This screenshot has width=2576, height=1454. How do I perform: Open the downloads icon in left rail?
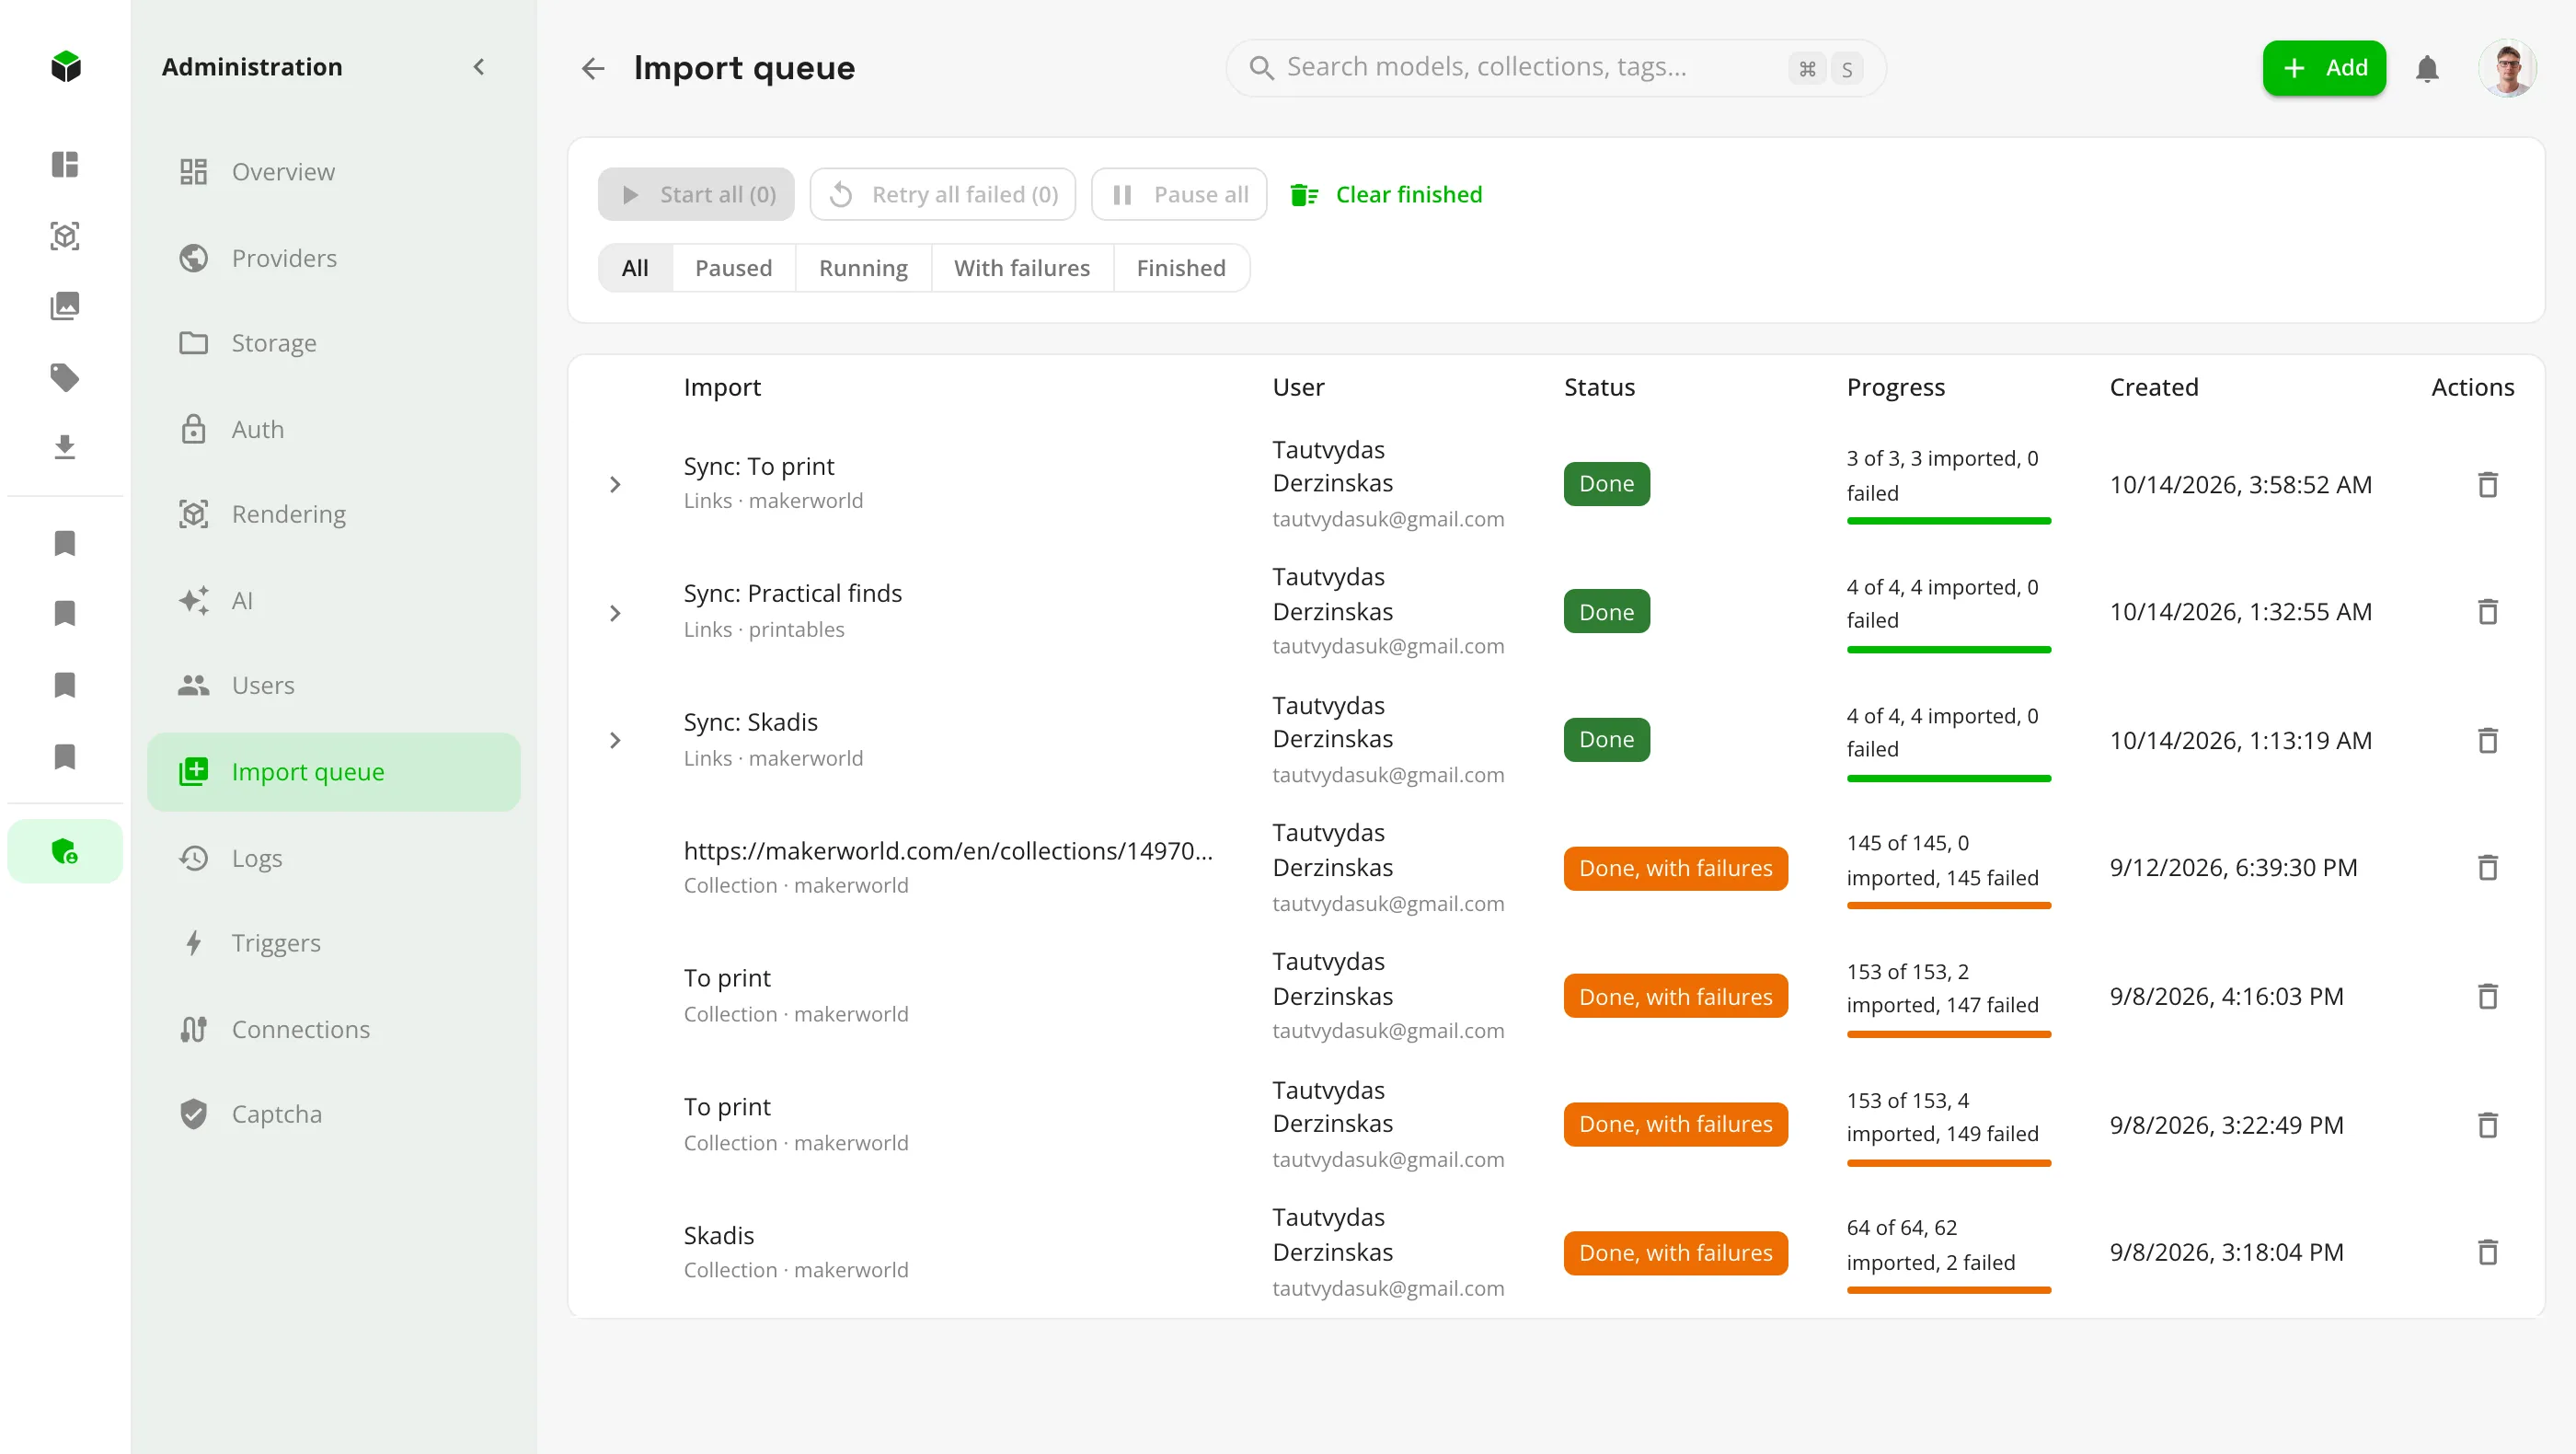click(65, 447)
